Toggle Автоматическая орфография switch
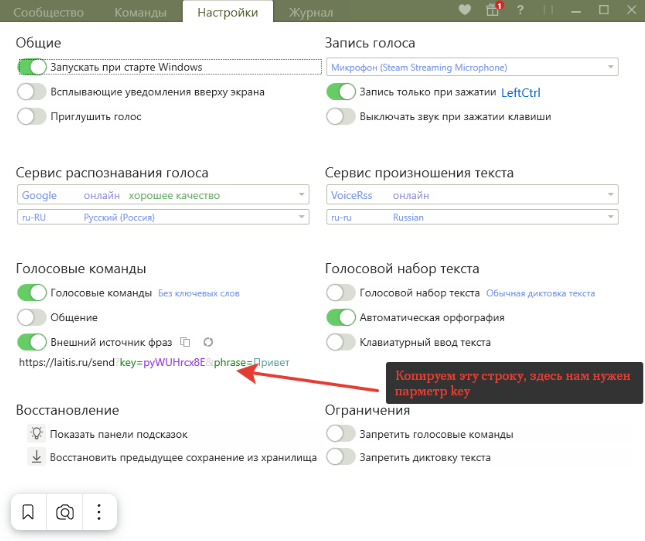 [x=341, y=318]
